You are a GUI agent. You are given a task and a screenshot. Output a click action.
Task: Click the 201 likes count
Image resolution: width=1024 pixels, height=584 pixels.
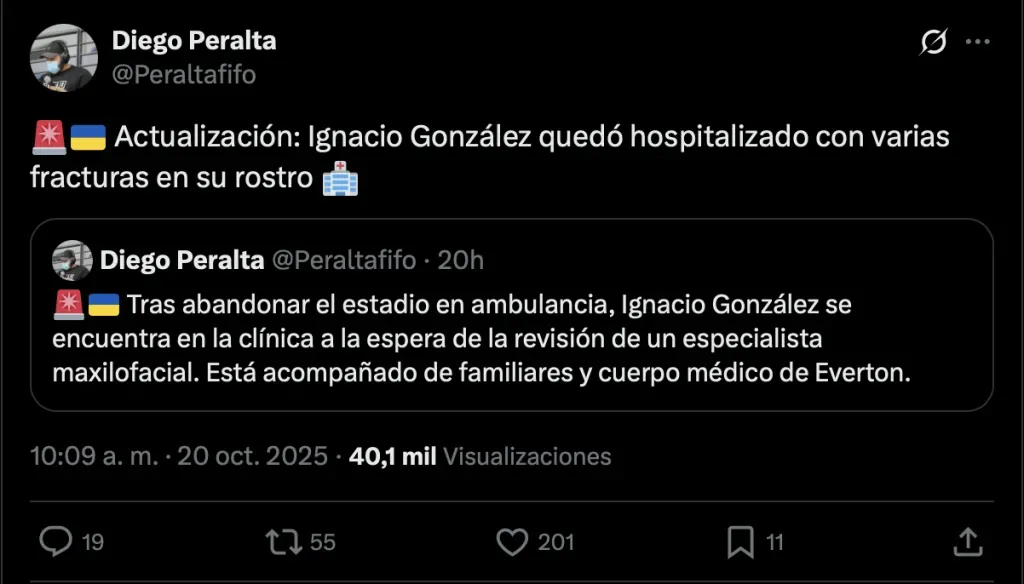[x=556, y=542]
